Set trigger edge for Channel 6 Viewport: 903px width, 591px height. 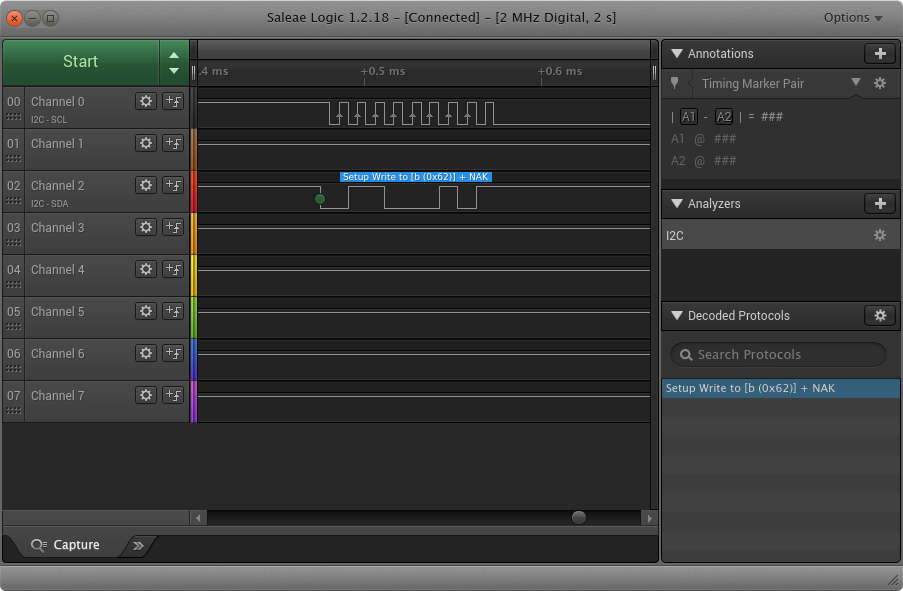[173, 354]
